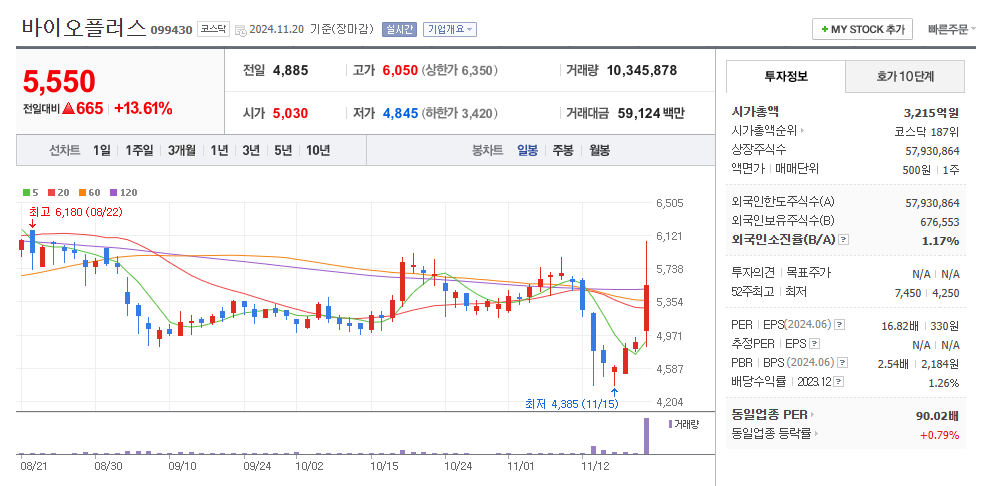Click the 거래대금 value 59,124 백만

point(650,113)
